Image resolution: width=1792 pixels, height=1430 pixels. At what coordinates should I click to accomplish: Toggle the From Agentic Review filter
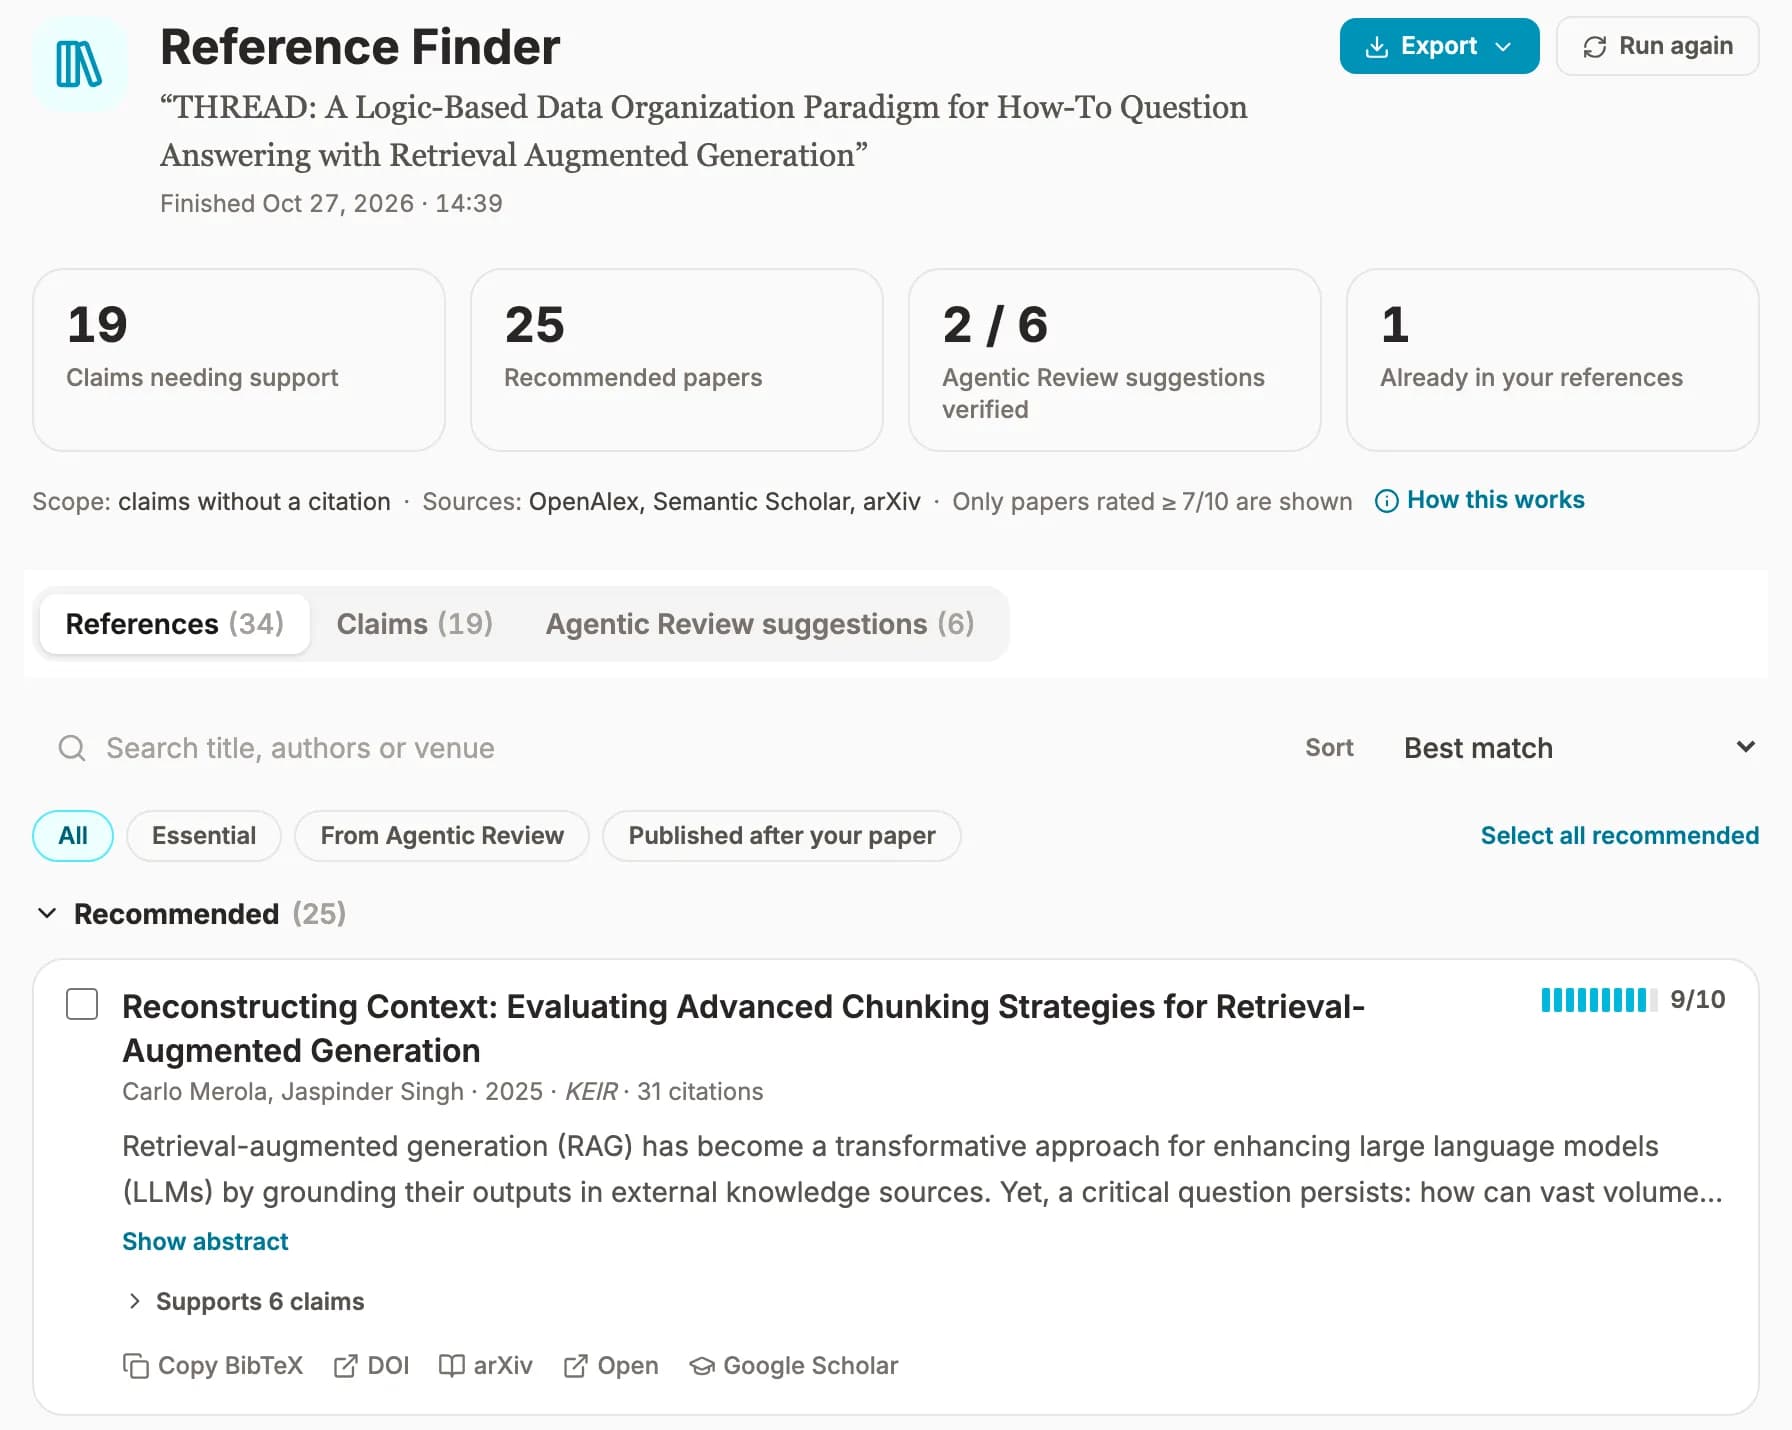[x=442, y=836]
